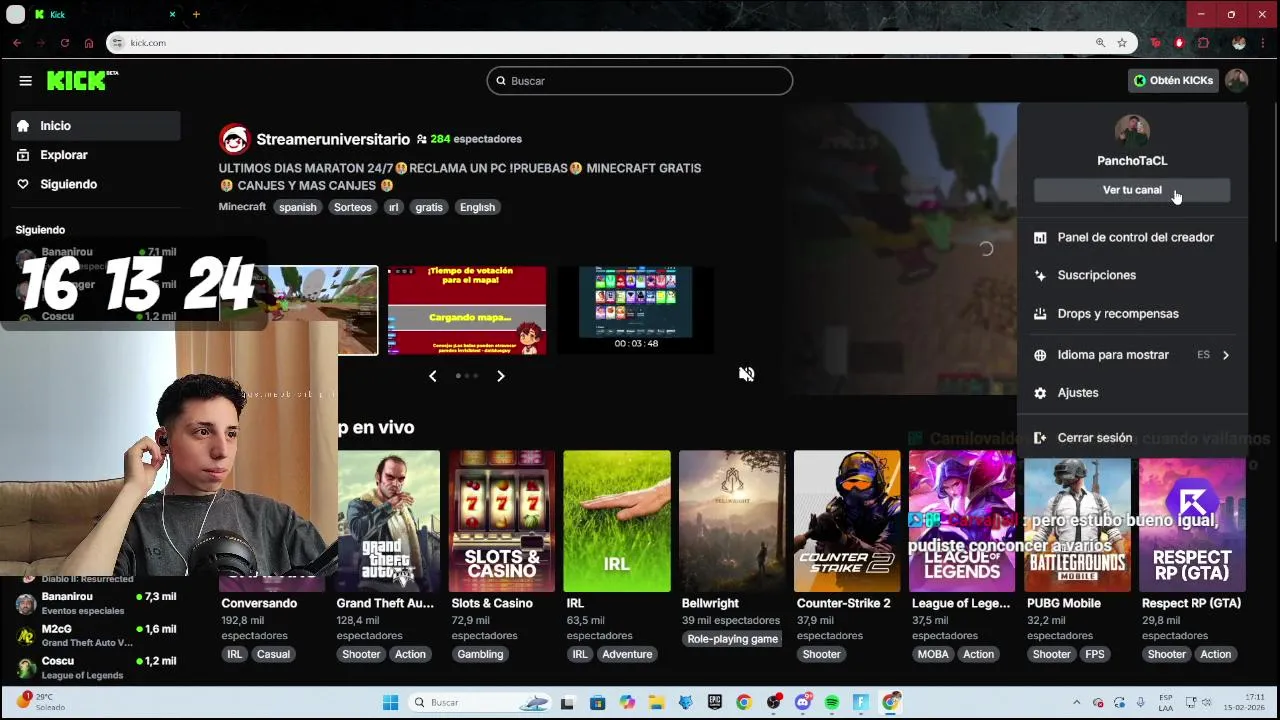Go to previous featured stream arrow
1280x720 pixels.
[432, 376]
